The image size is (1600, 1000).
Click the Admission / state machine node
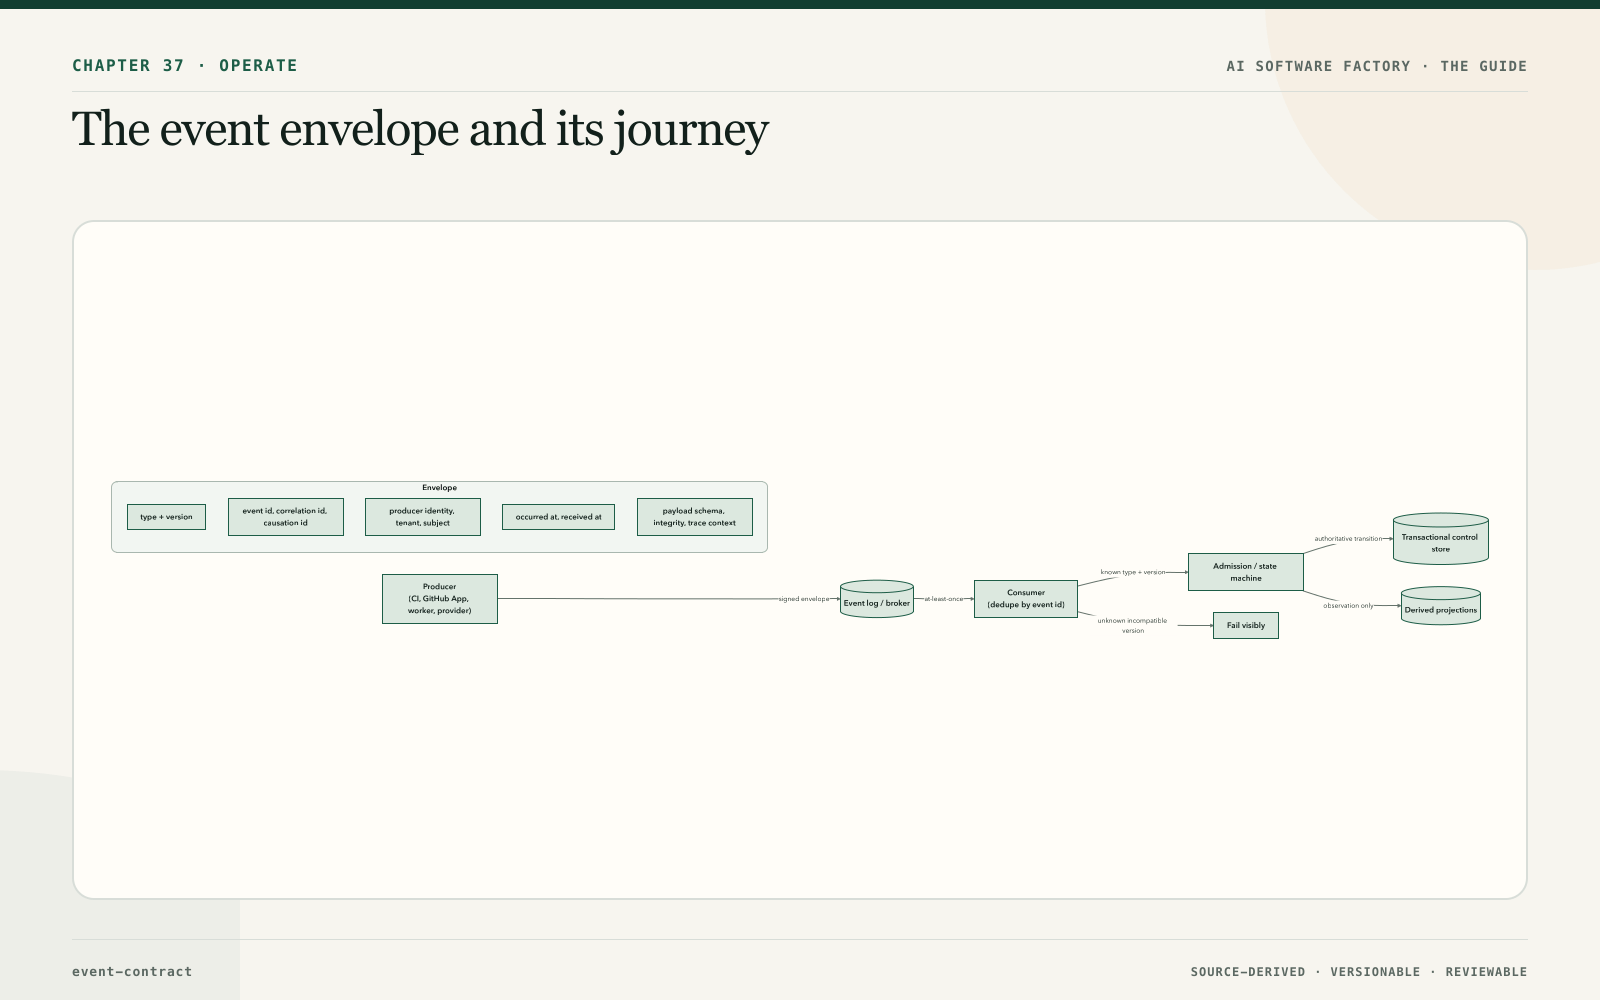tap(1245, 572)
